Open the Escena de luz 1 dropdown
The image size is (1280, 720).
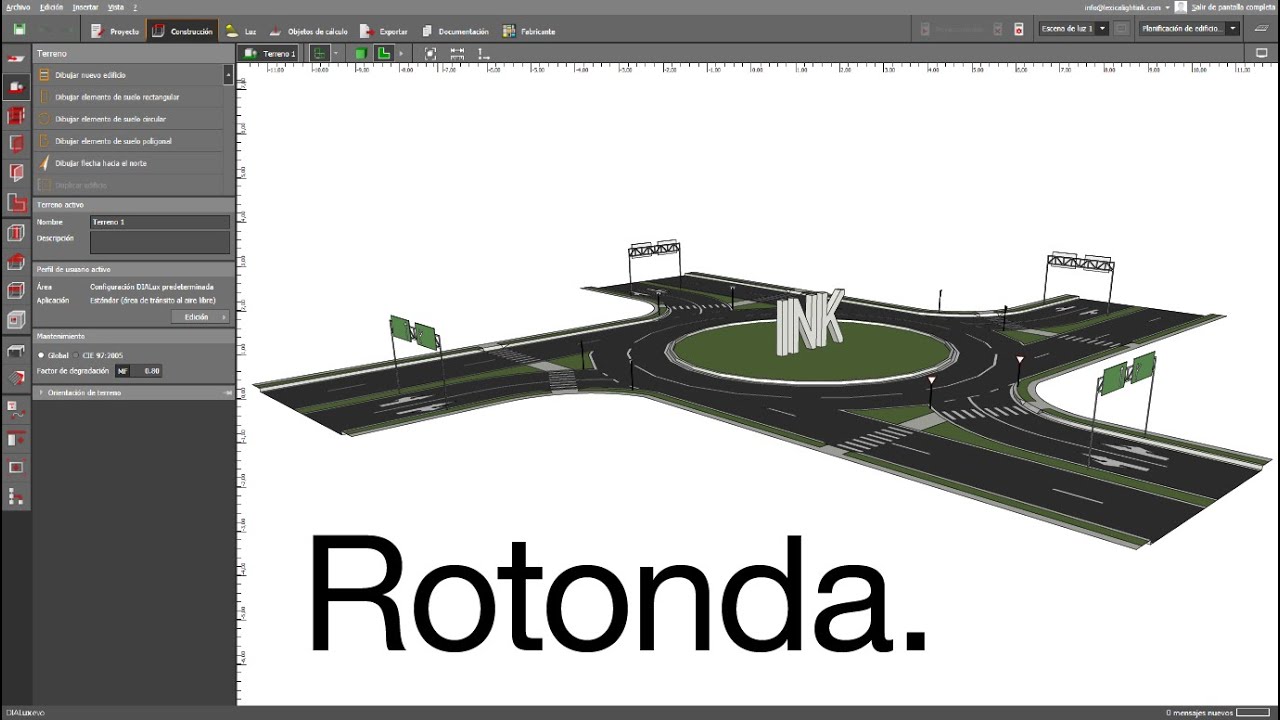(1074, 29)
